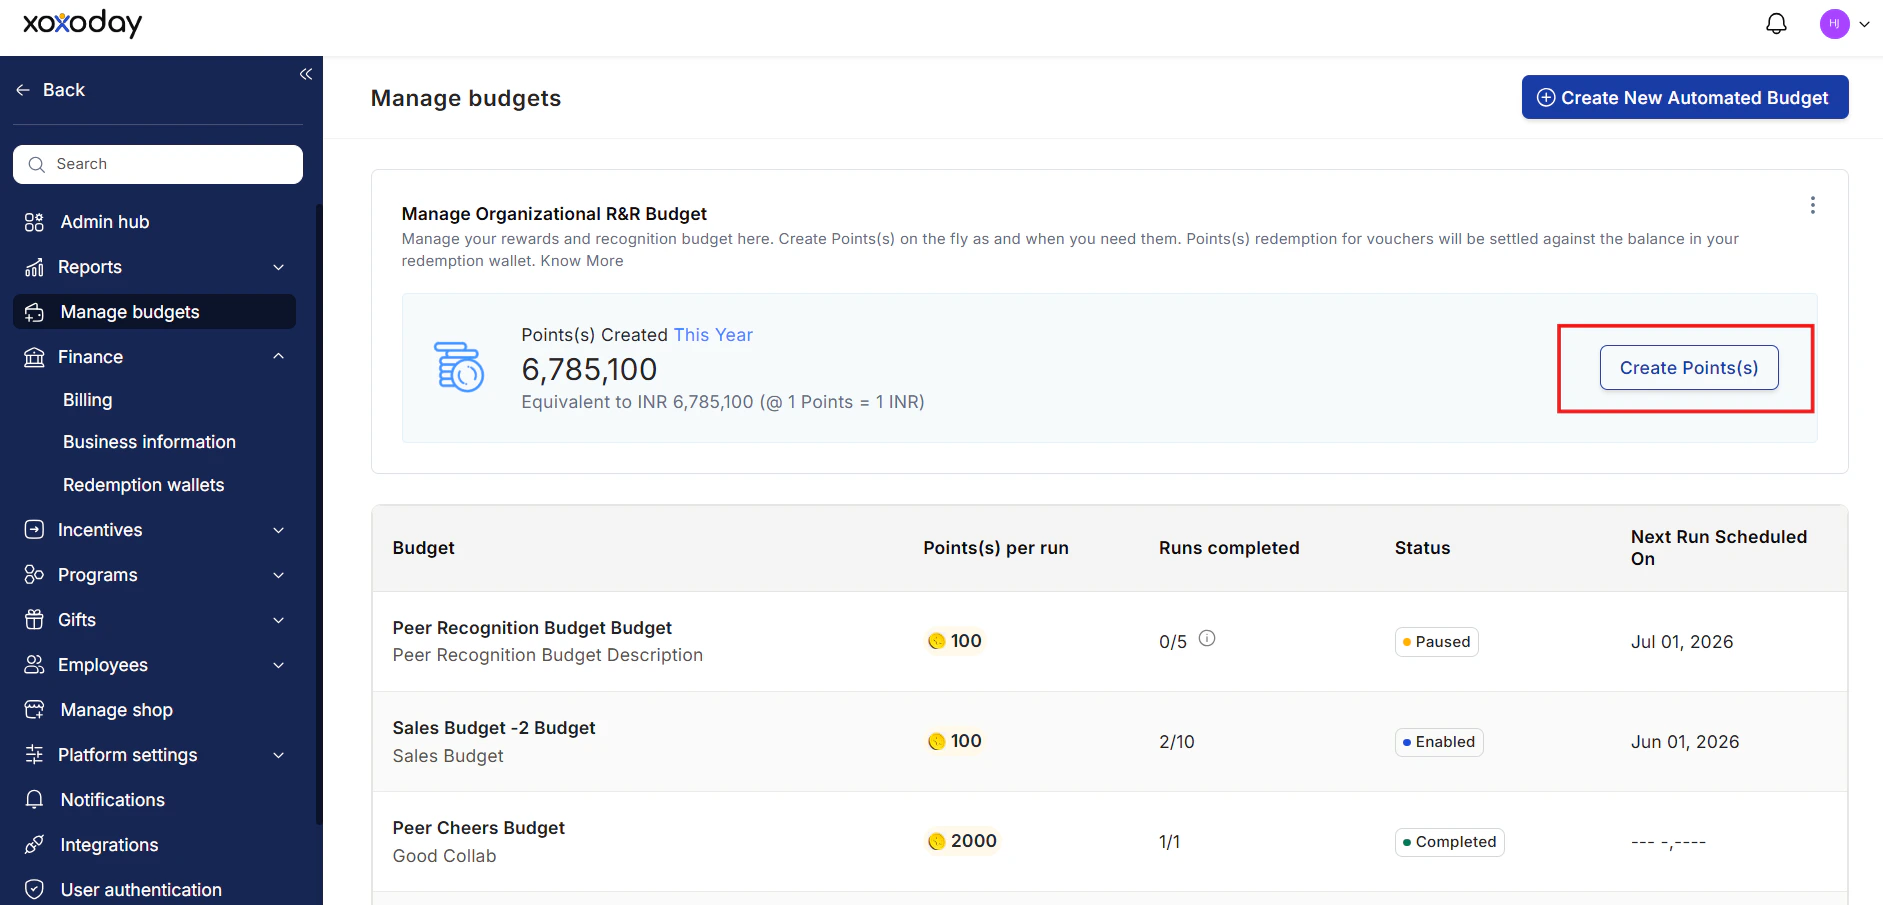Image resolution: width=1883 pixels, height=905 pixels.
Task: Expand the Employees submenu chevron
Action: [279, 665]
